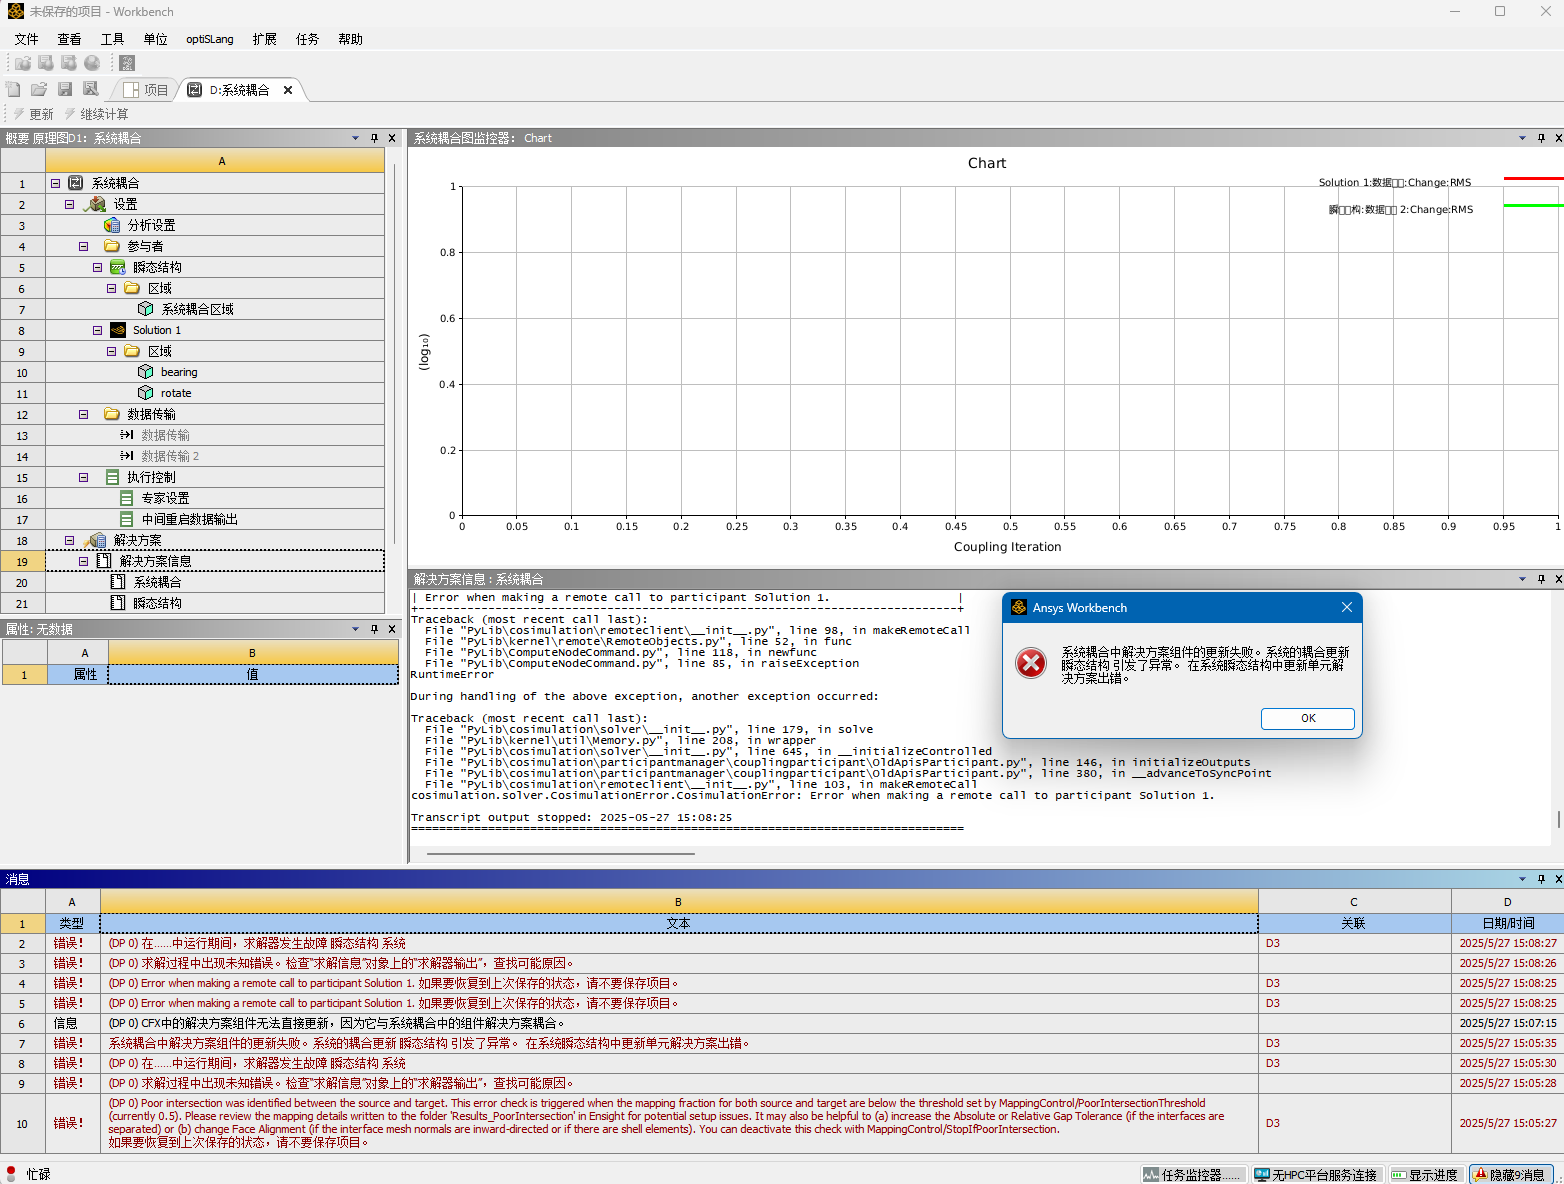
Task: Open the outline panel dropdown arrow
Action: pyautogui.click(x=356, y=138)
